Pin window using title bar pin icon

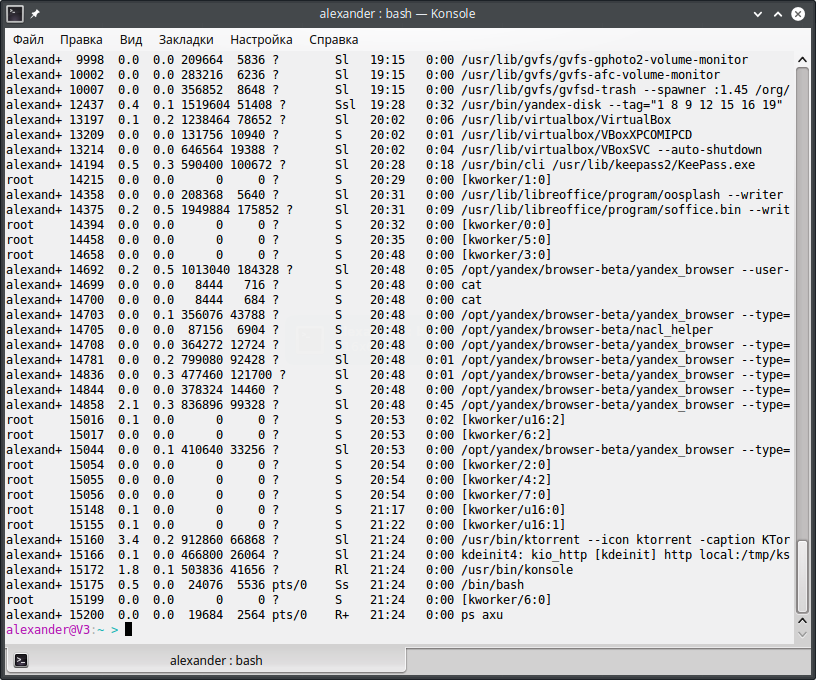click(36, 14)
